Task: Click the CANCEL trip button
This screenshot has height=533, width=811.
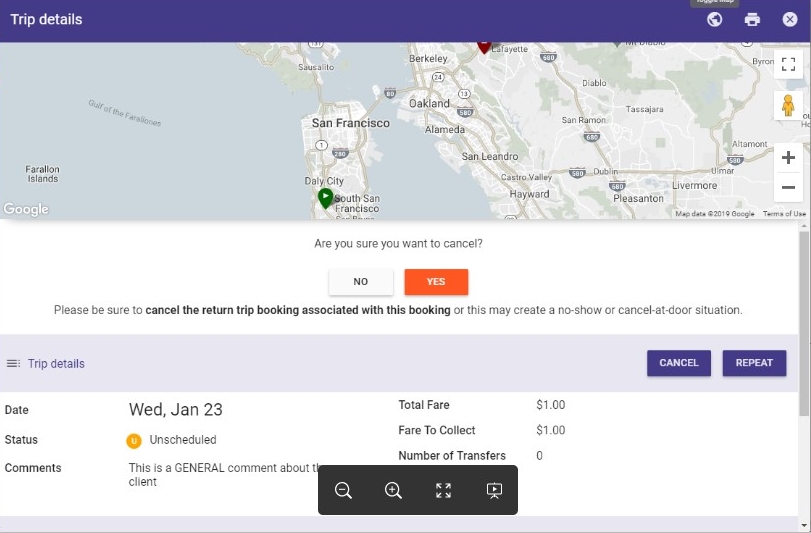Action: click(679, 363)
